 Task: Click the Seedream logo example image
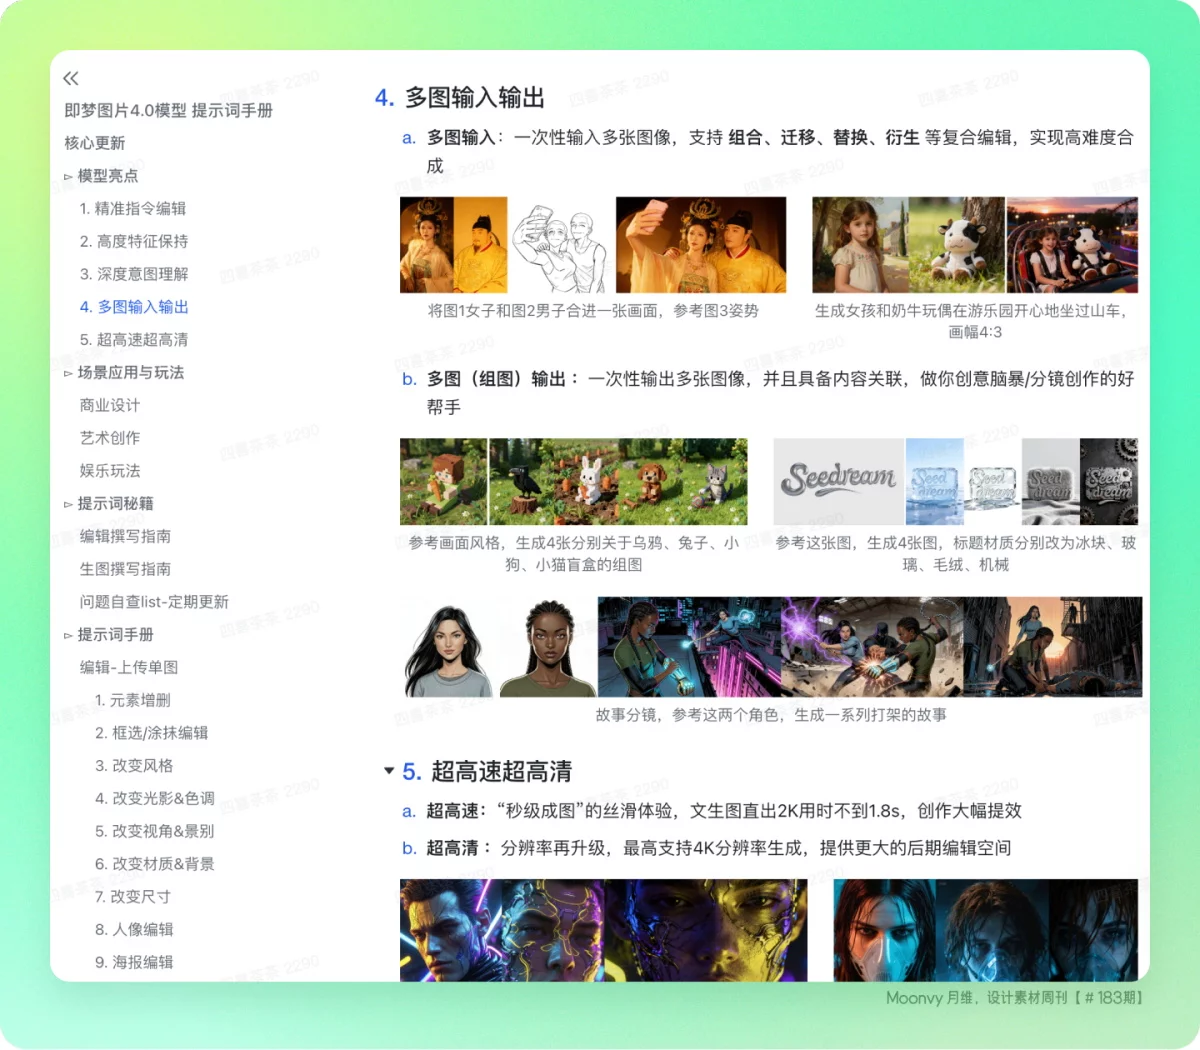836,480
